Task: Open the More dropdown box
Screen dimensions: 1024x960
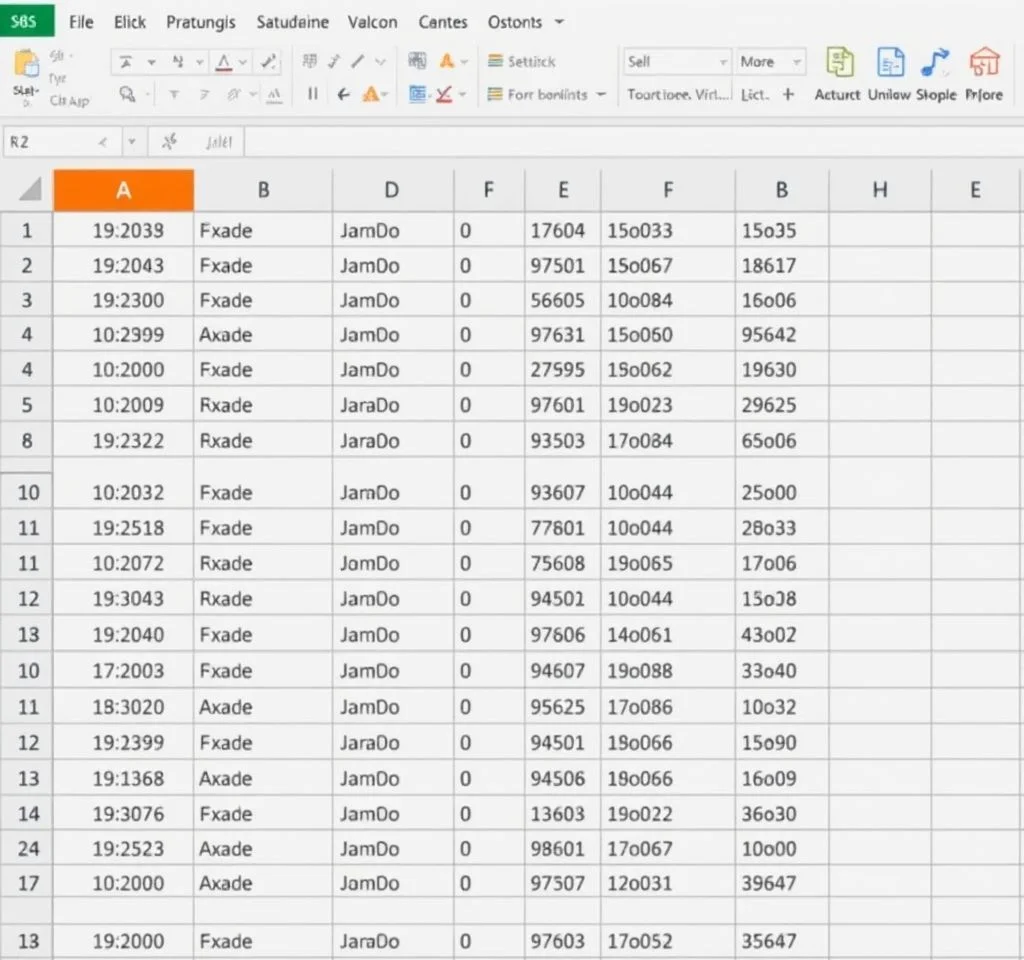Action: (770, 62)
